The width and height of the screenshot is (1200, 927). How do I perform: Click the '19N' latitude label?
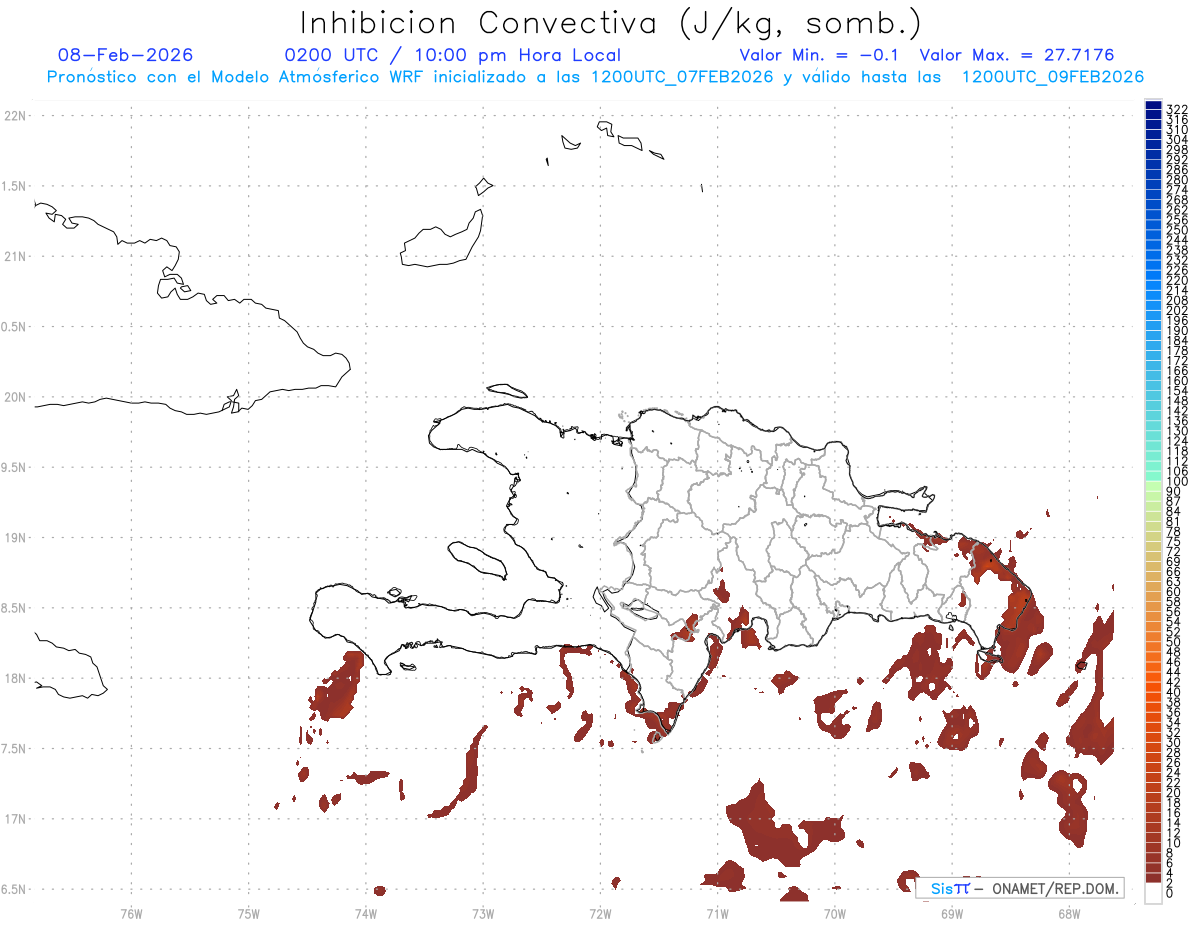point(16,538)
